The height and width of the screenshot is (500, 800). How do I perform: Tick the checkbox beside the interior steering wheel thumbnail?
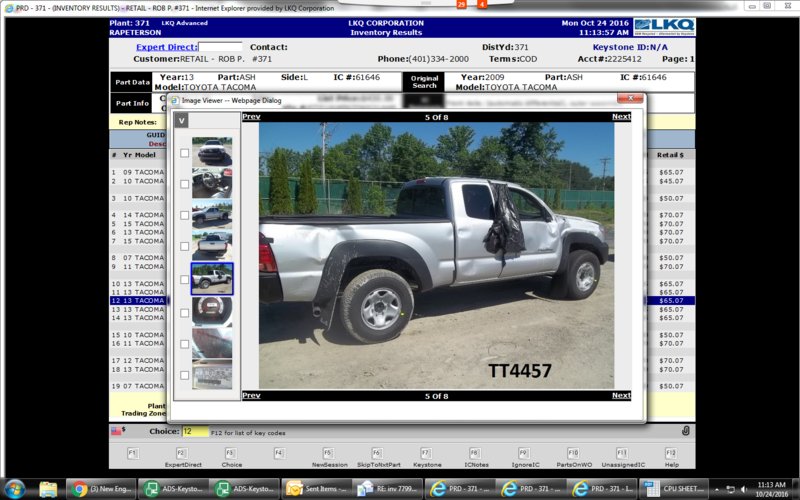(x=185, y=184)
